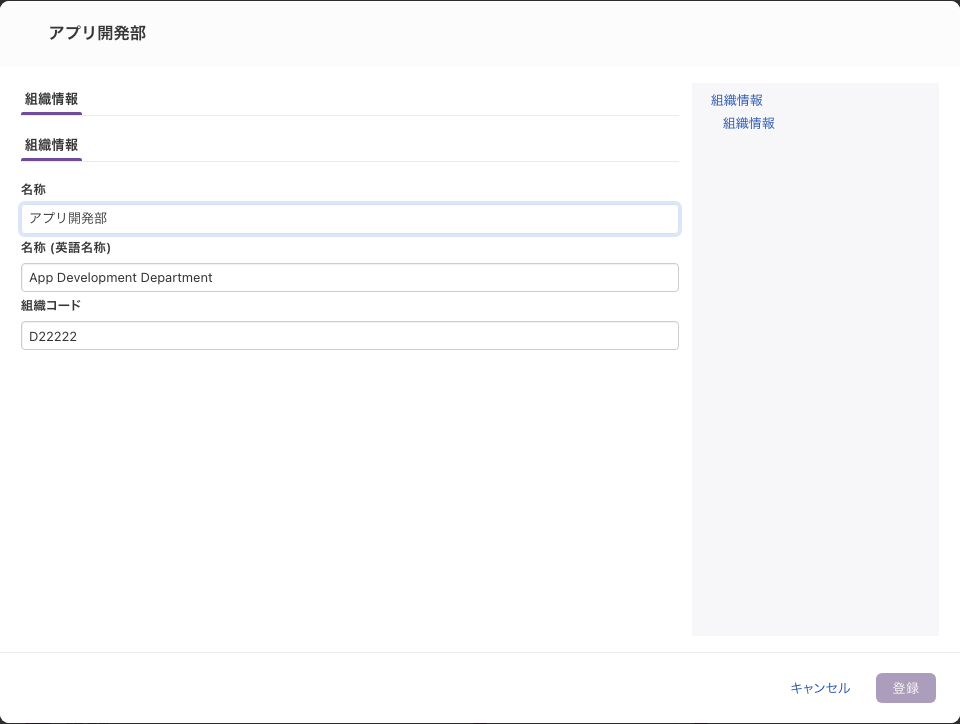Select the second-level 組織情報 sub-tab
The height and width of the screenshot is (724, 960).
point(51,145)
